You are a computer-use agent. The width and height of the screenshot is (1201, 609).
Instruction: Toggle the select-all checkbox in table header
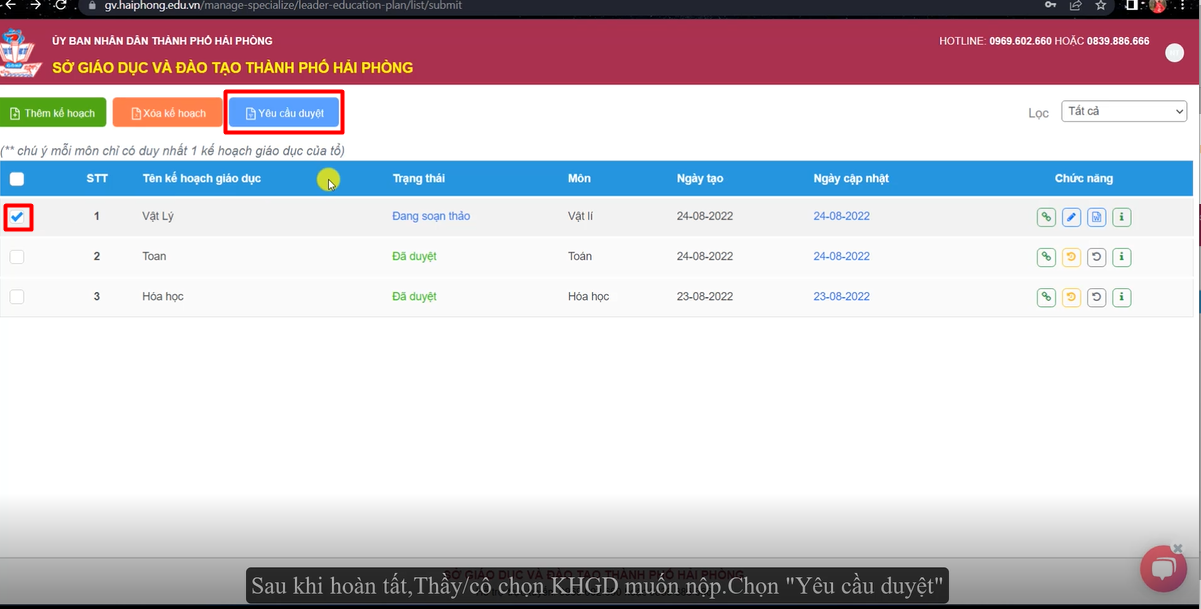tap(17, 179)
